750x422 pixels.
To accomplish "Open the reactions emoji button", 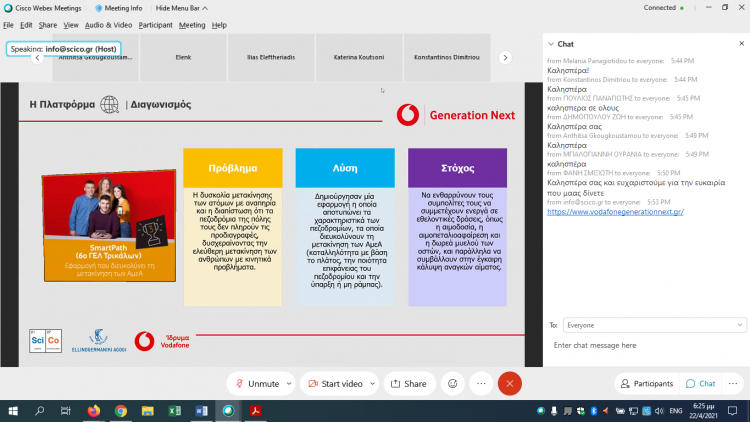I will [452, 384].
